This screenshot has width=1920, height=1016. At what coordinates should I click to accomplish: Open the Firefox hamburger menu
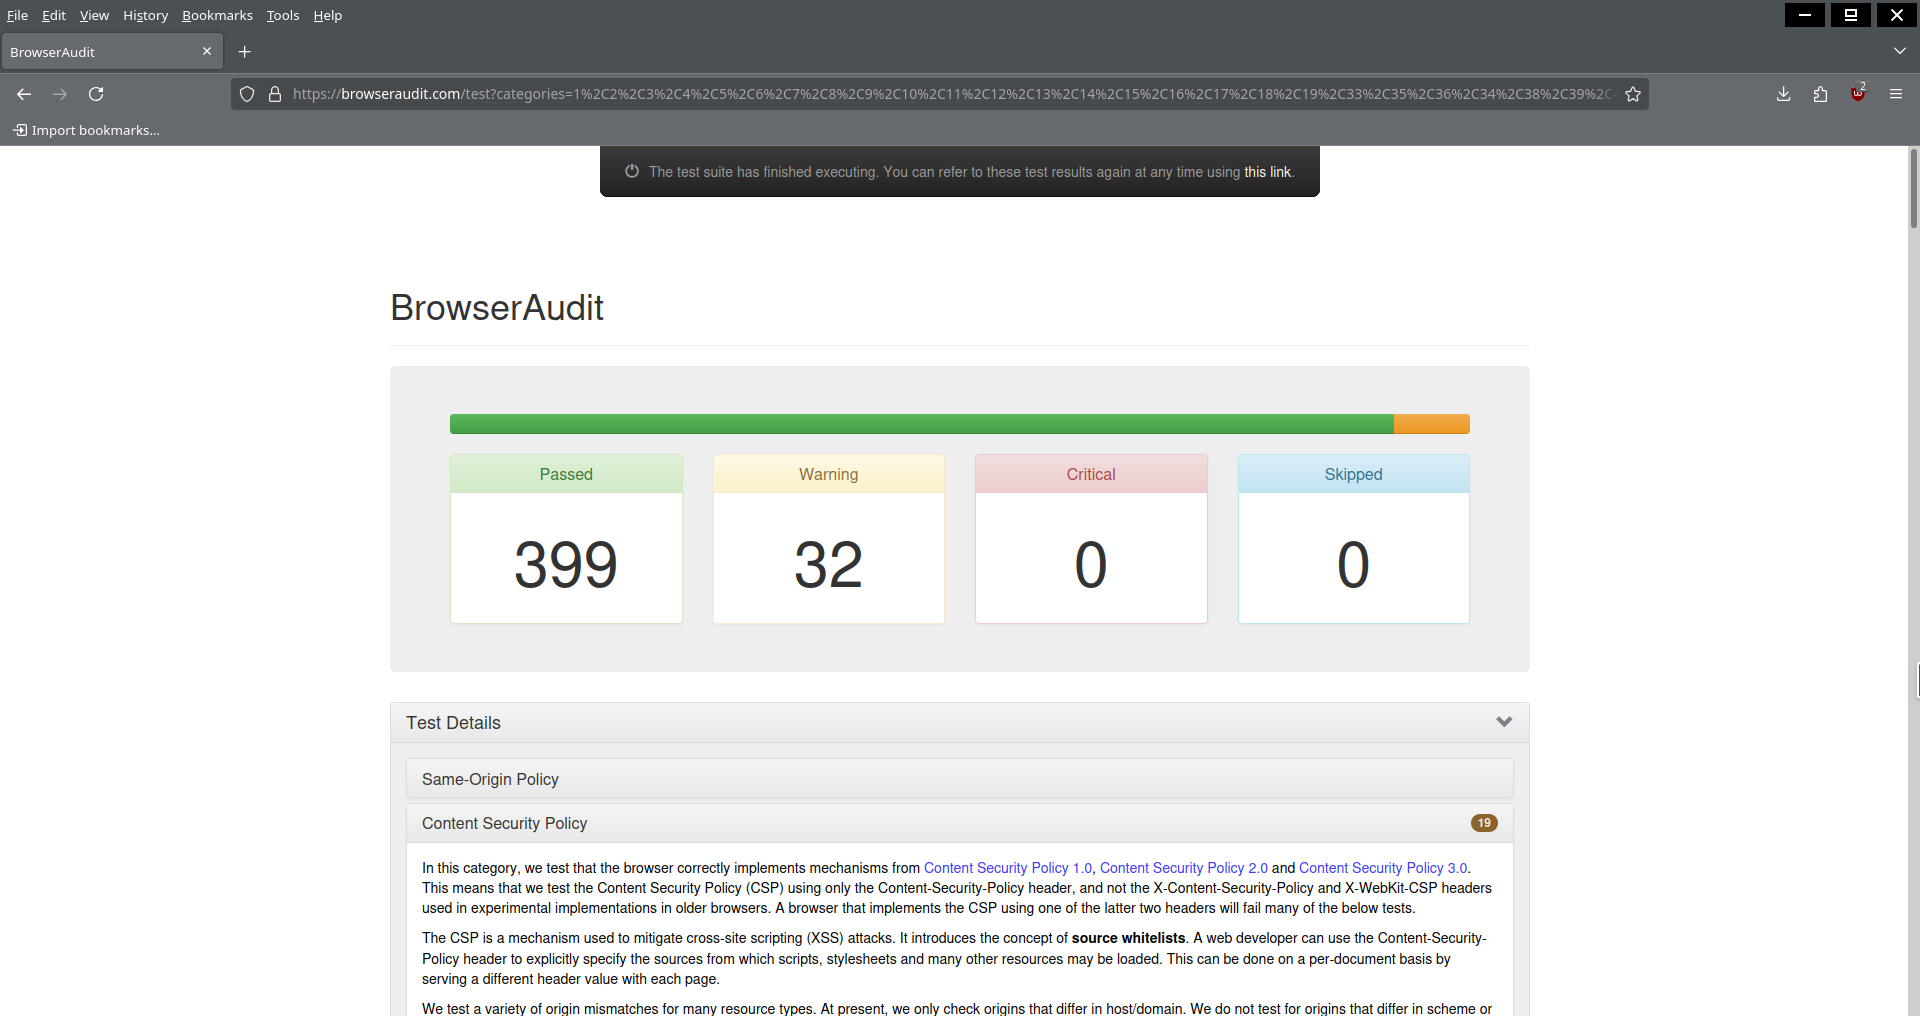[x=1896, y=94]
